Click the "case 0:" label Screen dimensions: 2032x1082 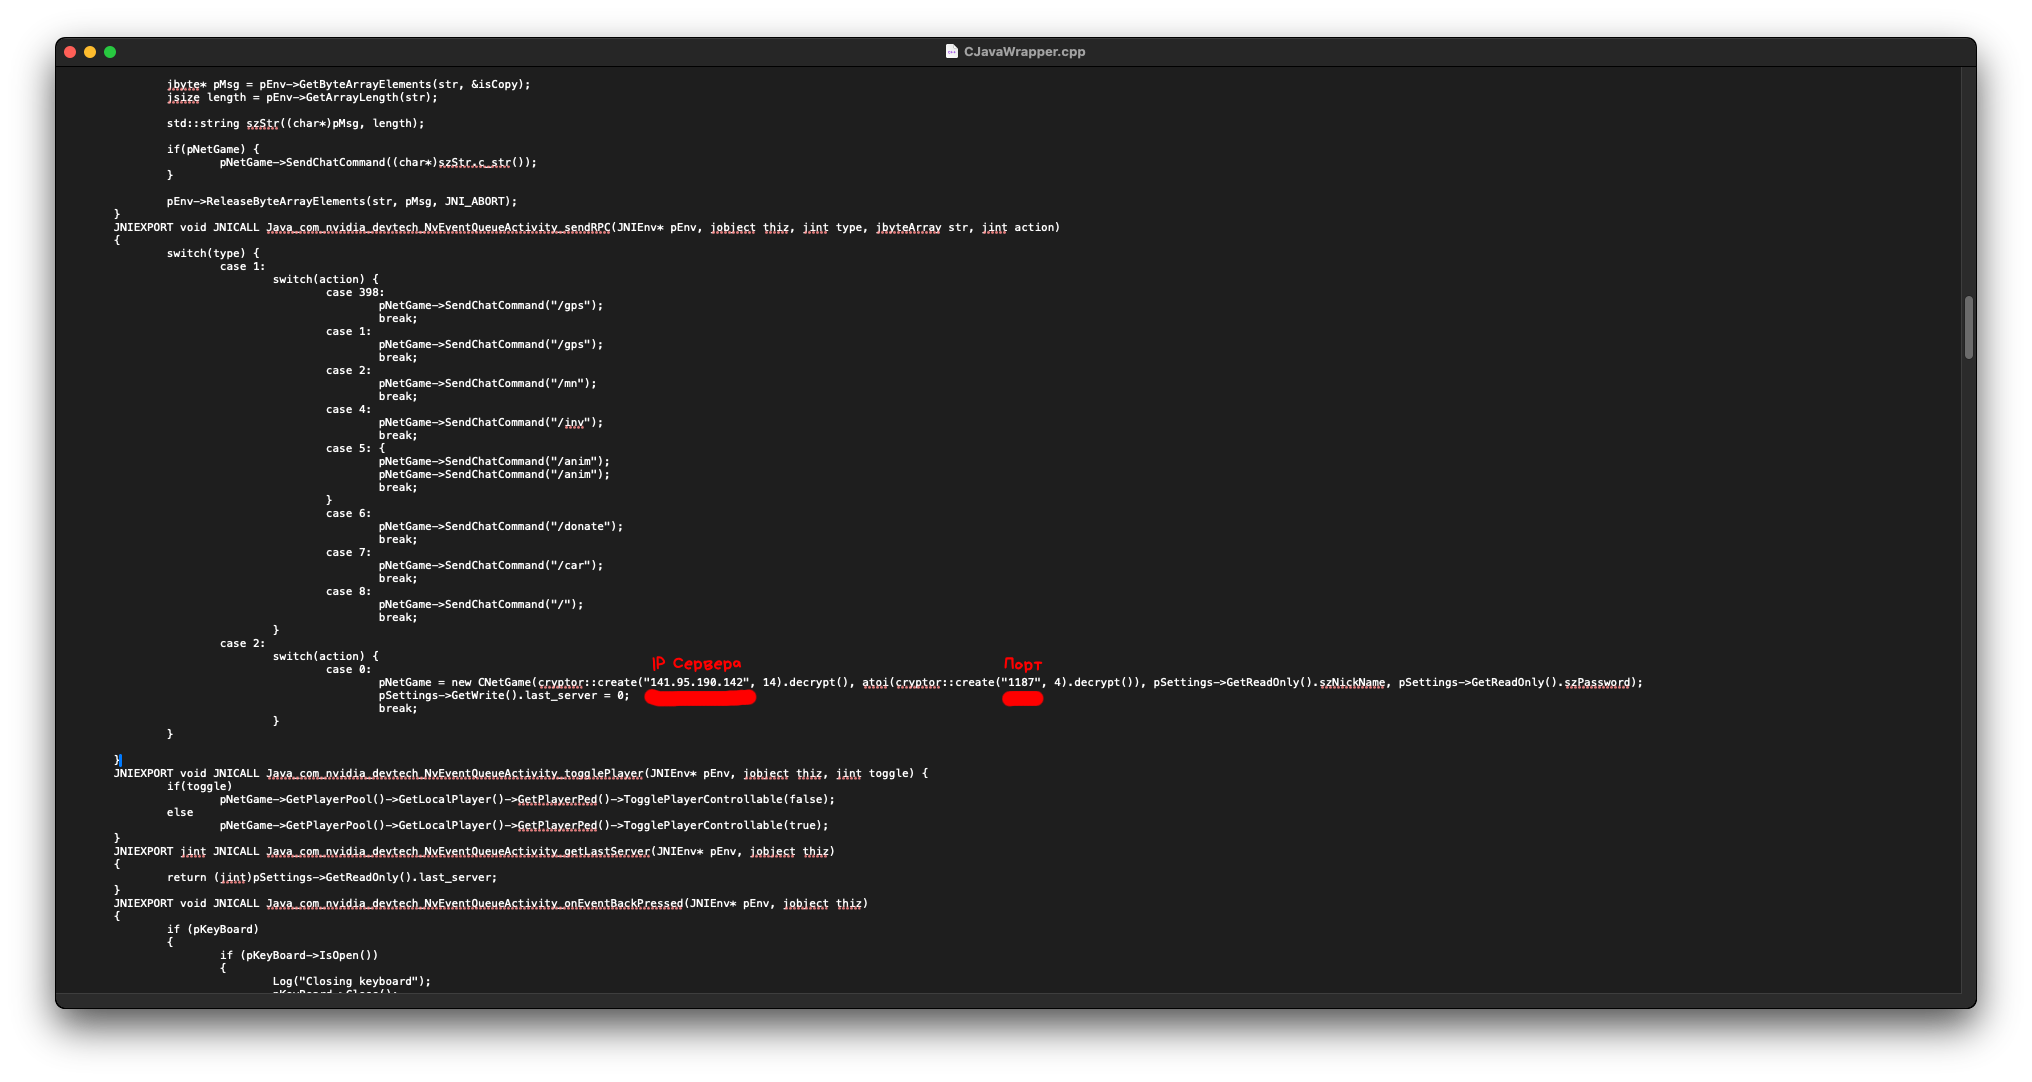point(348,669)
